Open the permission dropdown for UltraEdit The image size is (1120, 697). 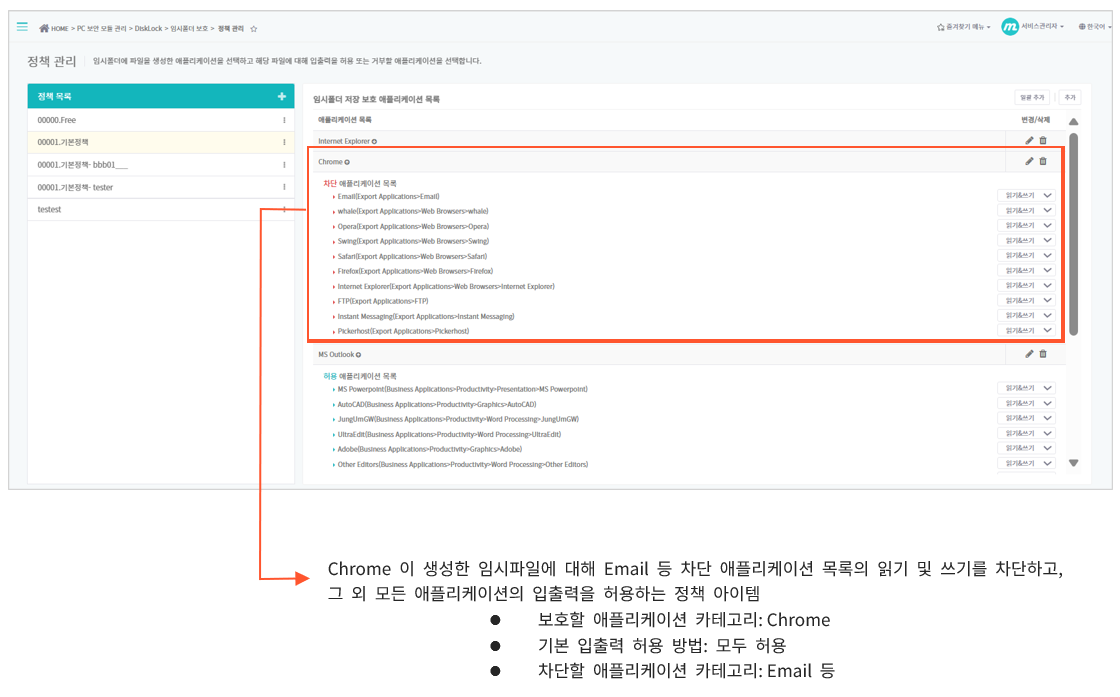(x=1026, y=433)
